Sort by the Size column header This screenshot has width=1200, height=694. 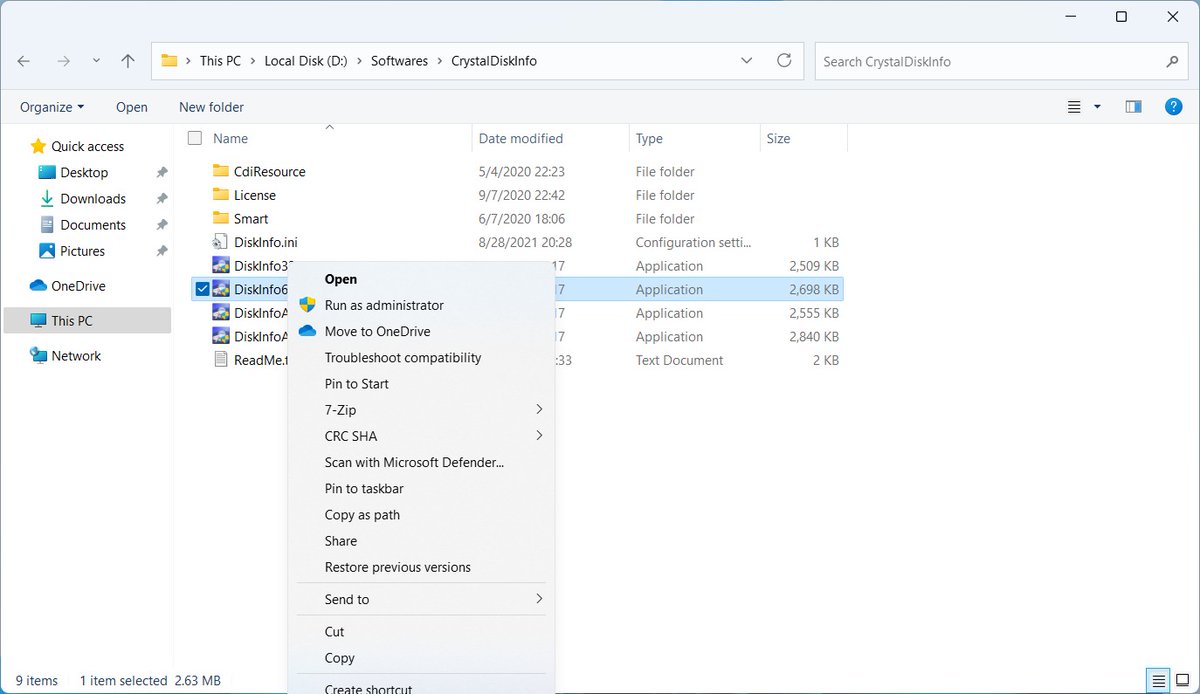point(778,138)
